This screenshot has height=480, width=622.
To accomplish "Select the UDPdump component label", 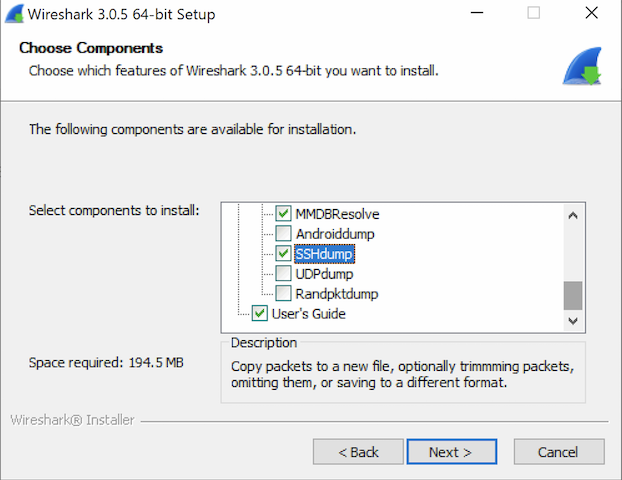I will 324,274.
